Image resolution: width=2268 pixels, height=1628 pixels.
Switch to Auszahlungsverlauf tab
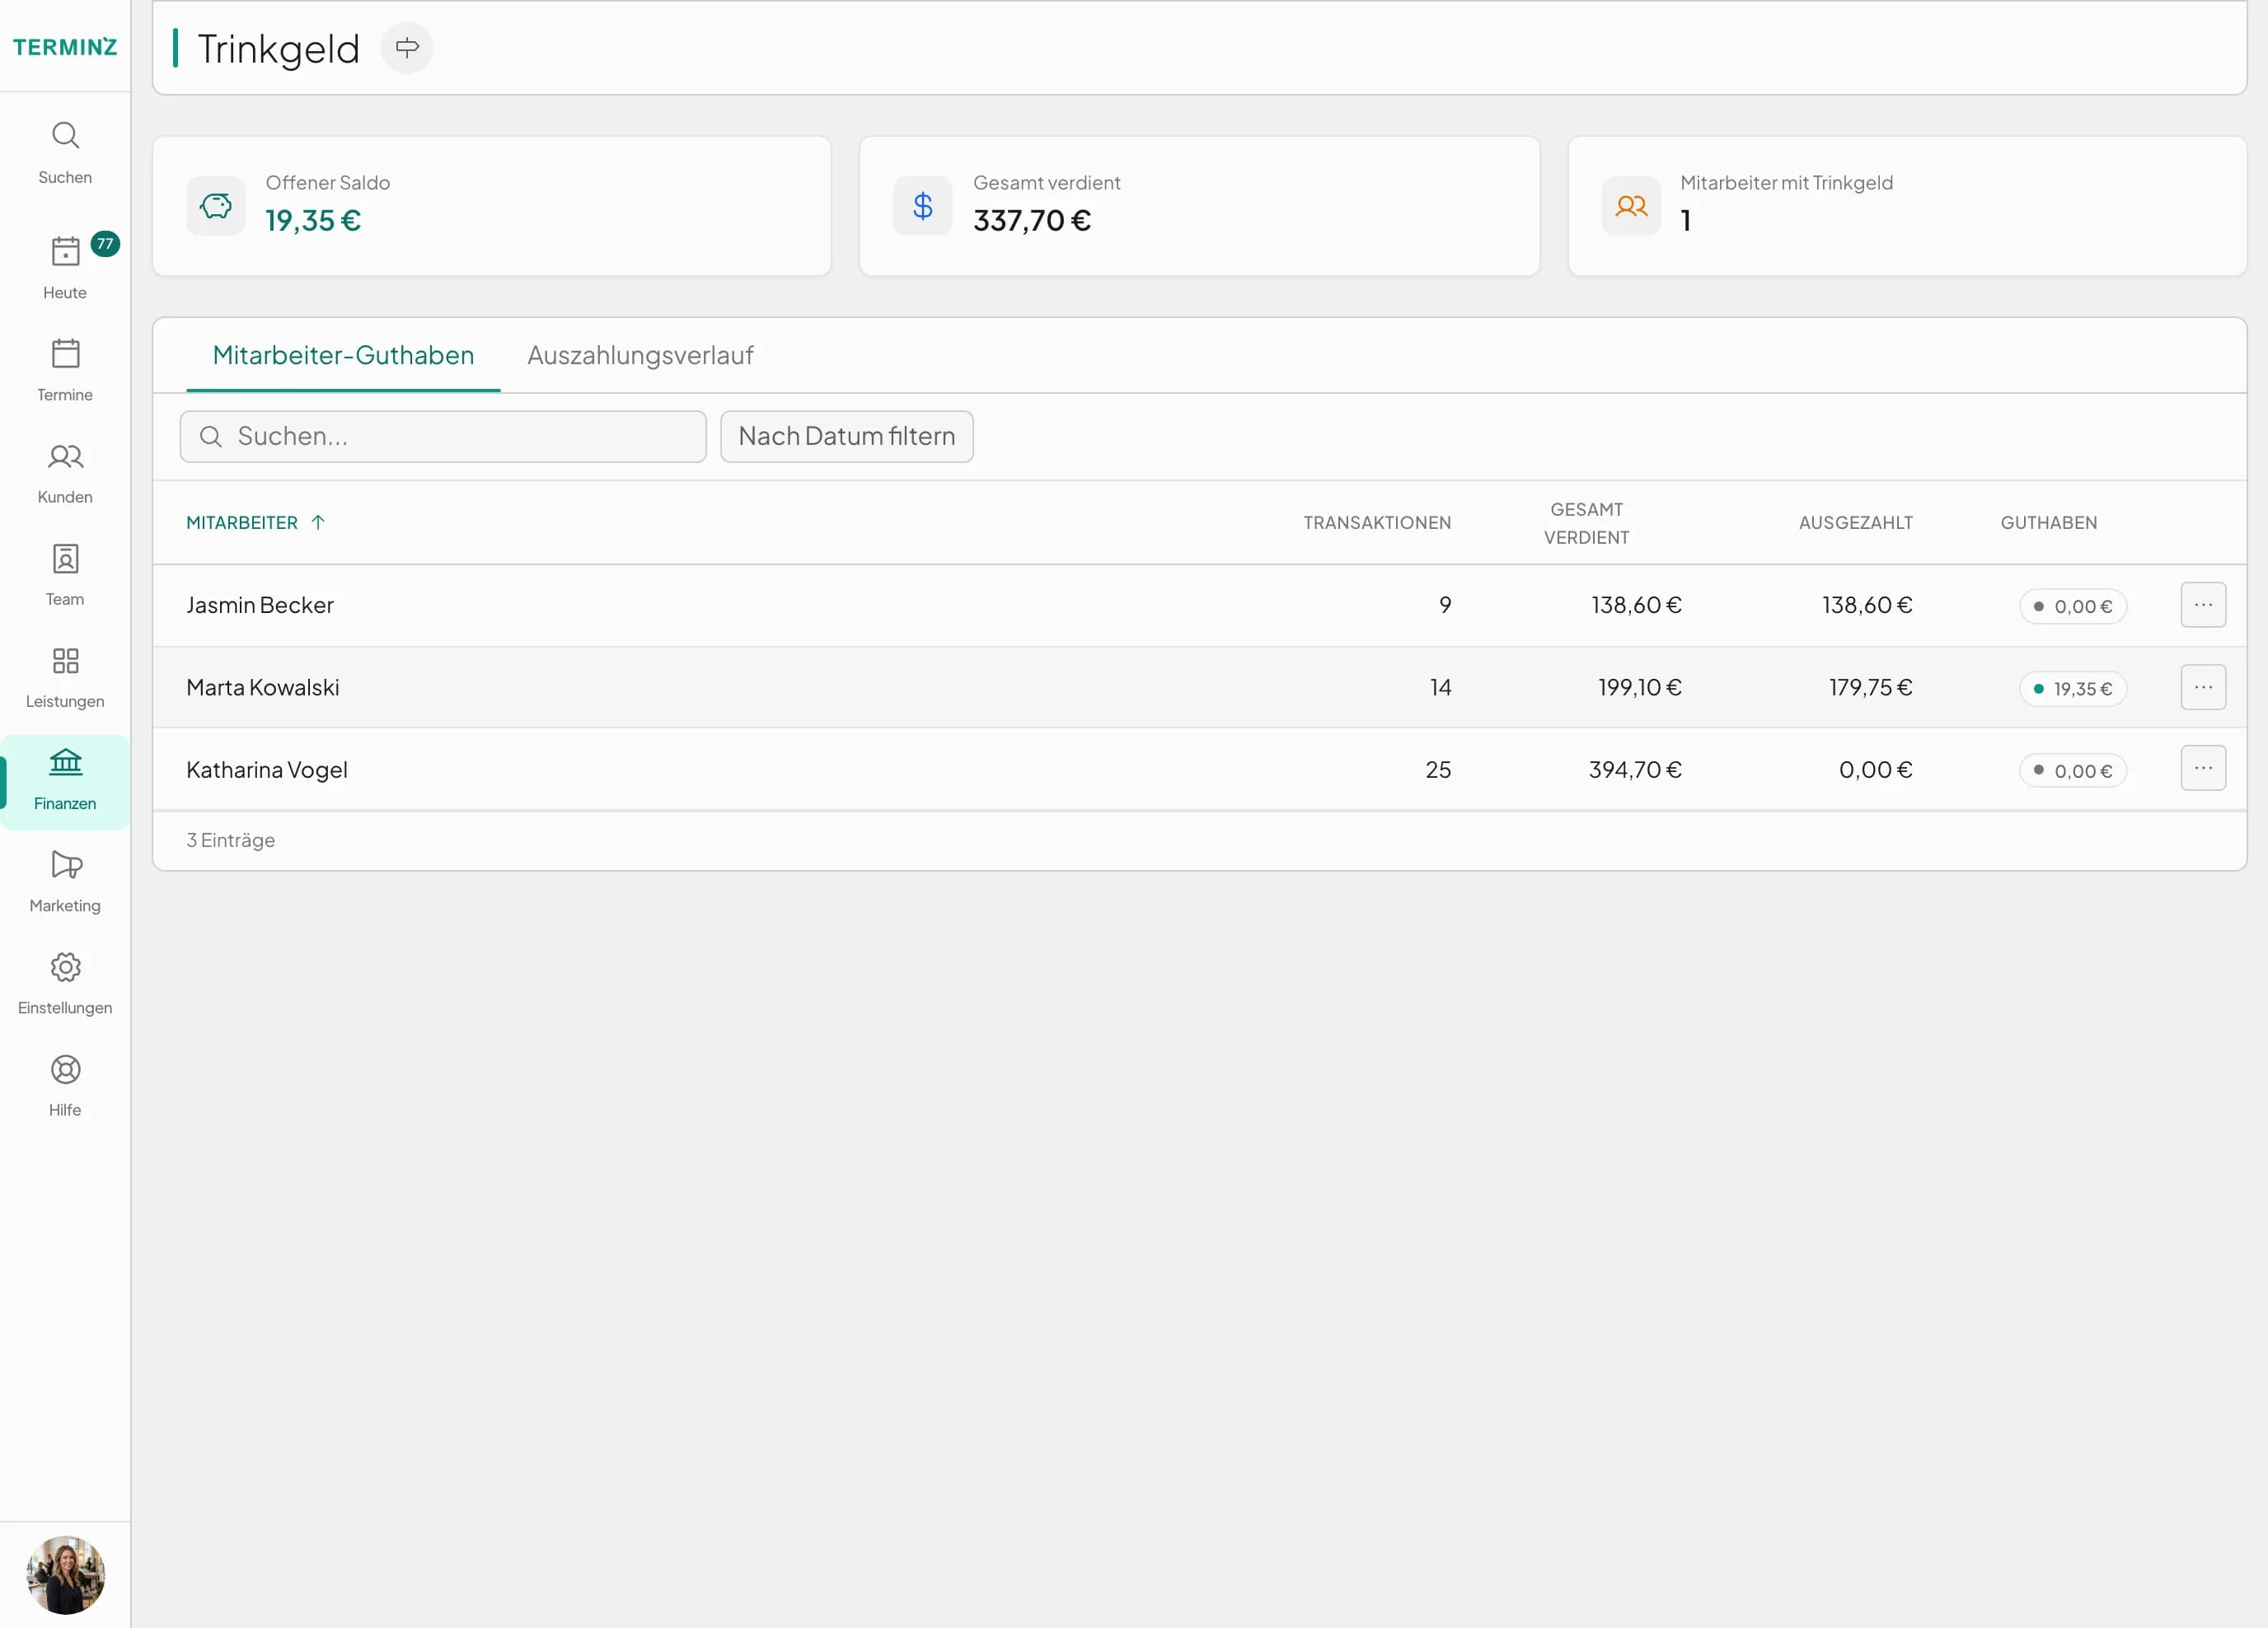pyautogui.click(x=640, y=355)
